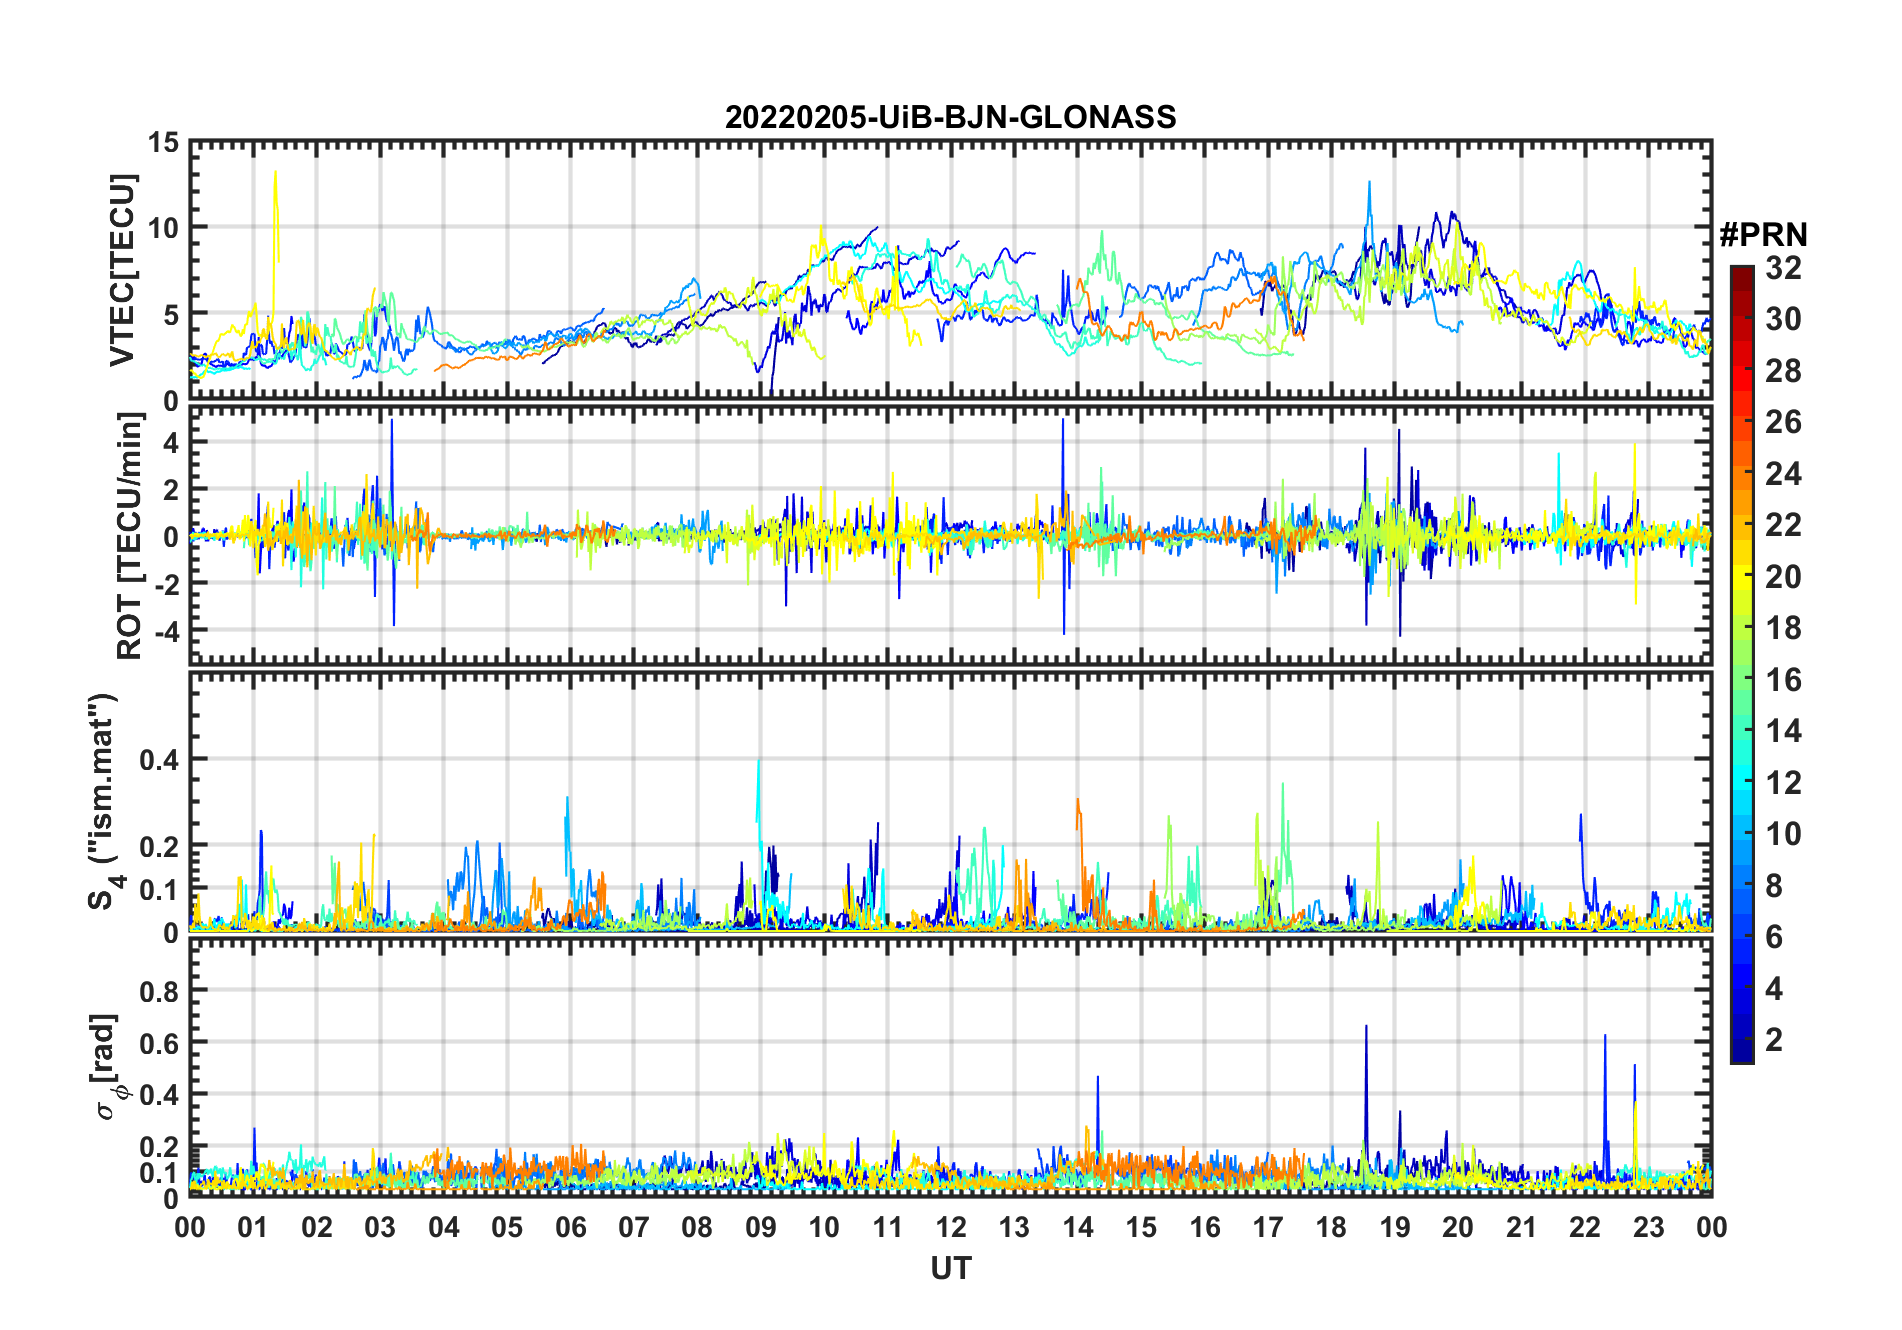Select the "10" label on the PRN colorbar
This screenshot has width=1902, height=1330.
[1783, 834]
